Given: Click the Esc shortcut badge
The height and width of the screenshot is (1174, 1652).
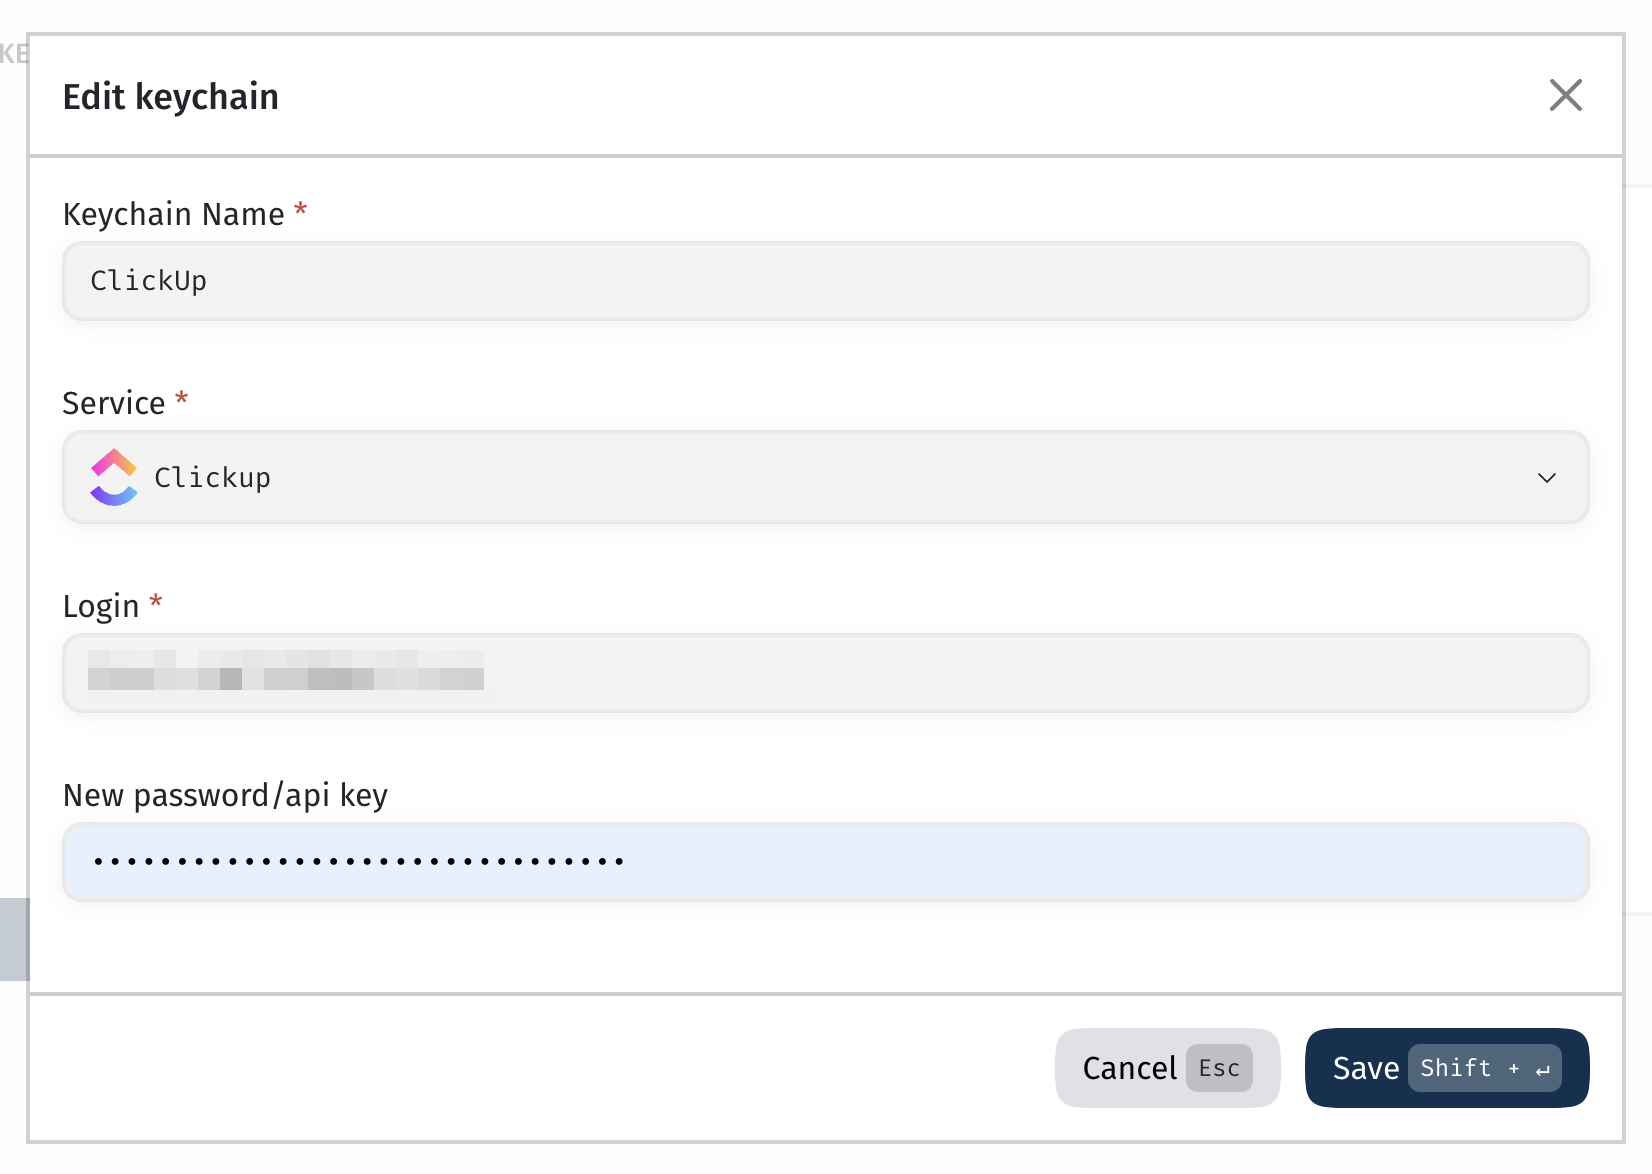Looking at the screenshot, I should (x=1219, y=1068).
